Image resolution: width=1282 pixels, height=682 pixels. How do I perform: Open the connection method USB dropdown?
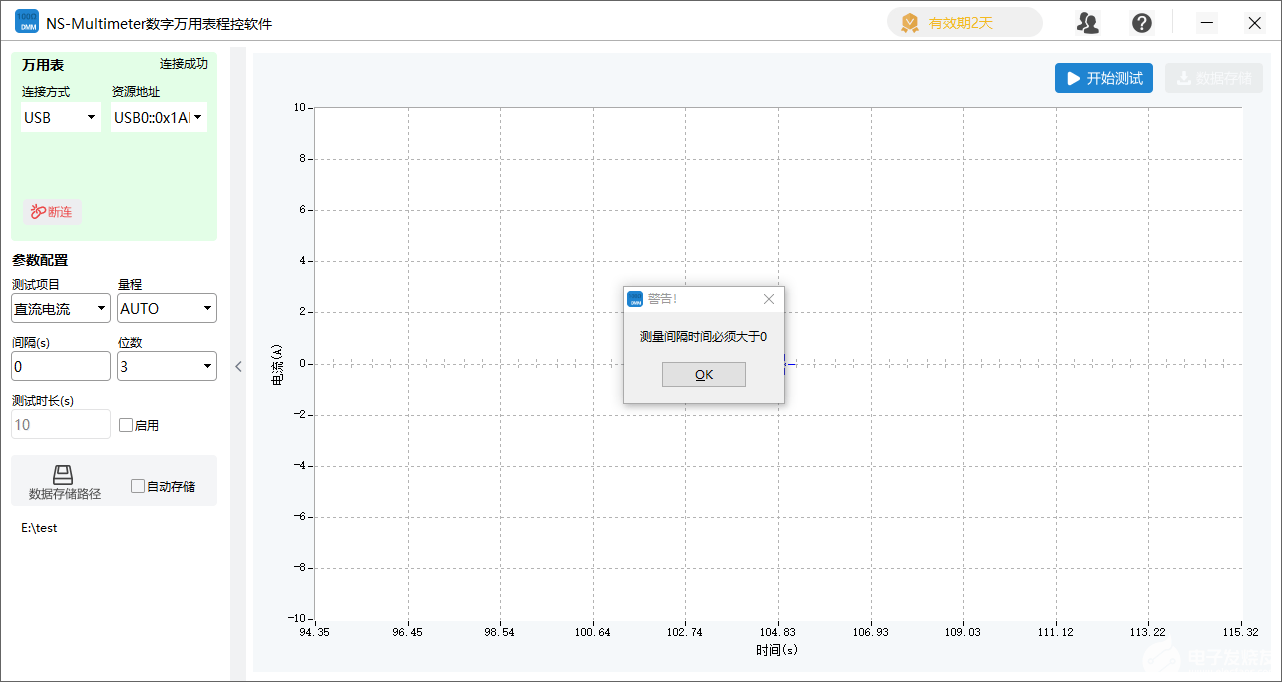click(61, 118)
